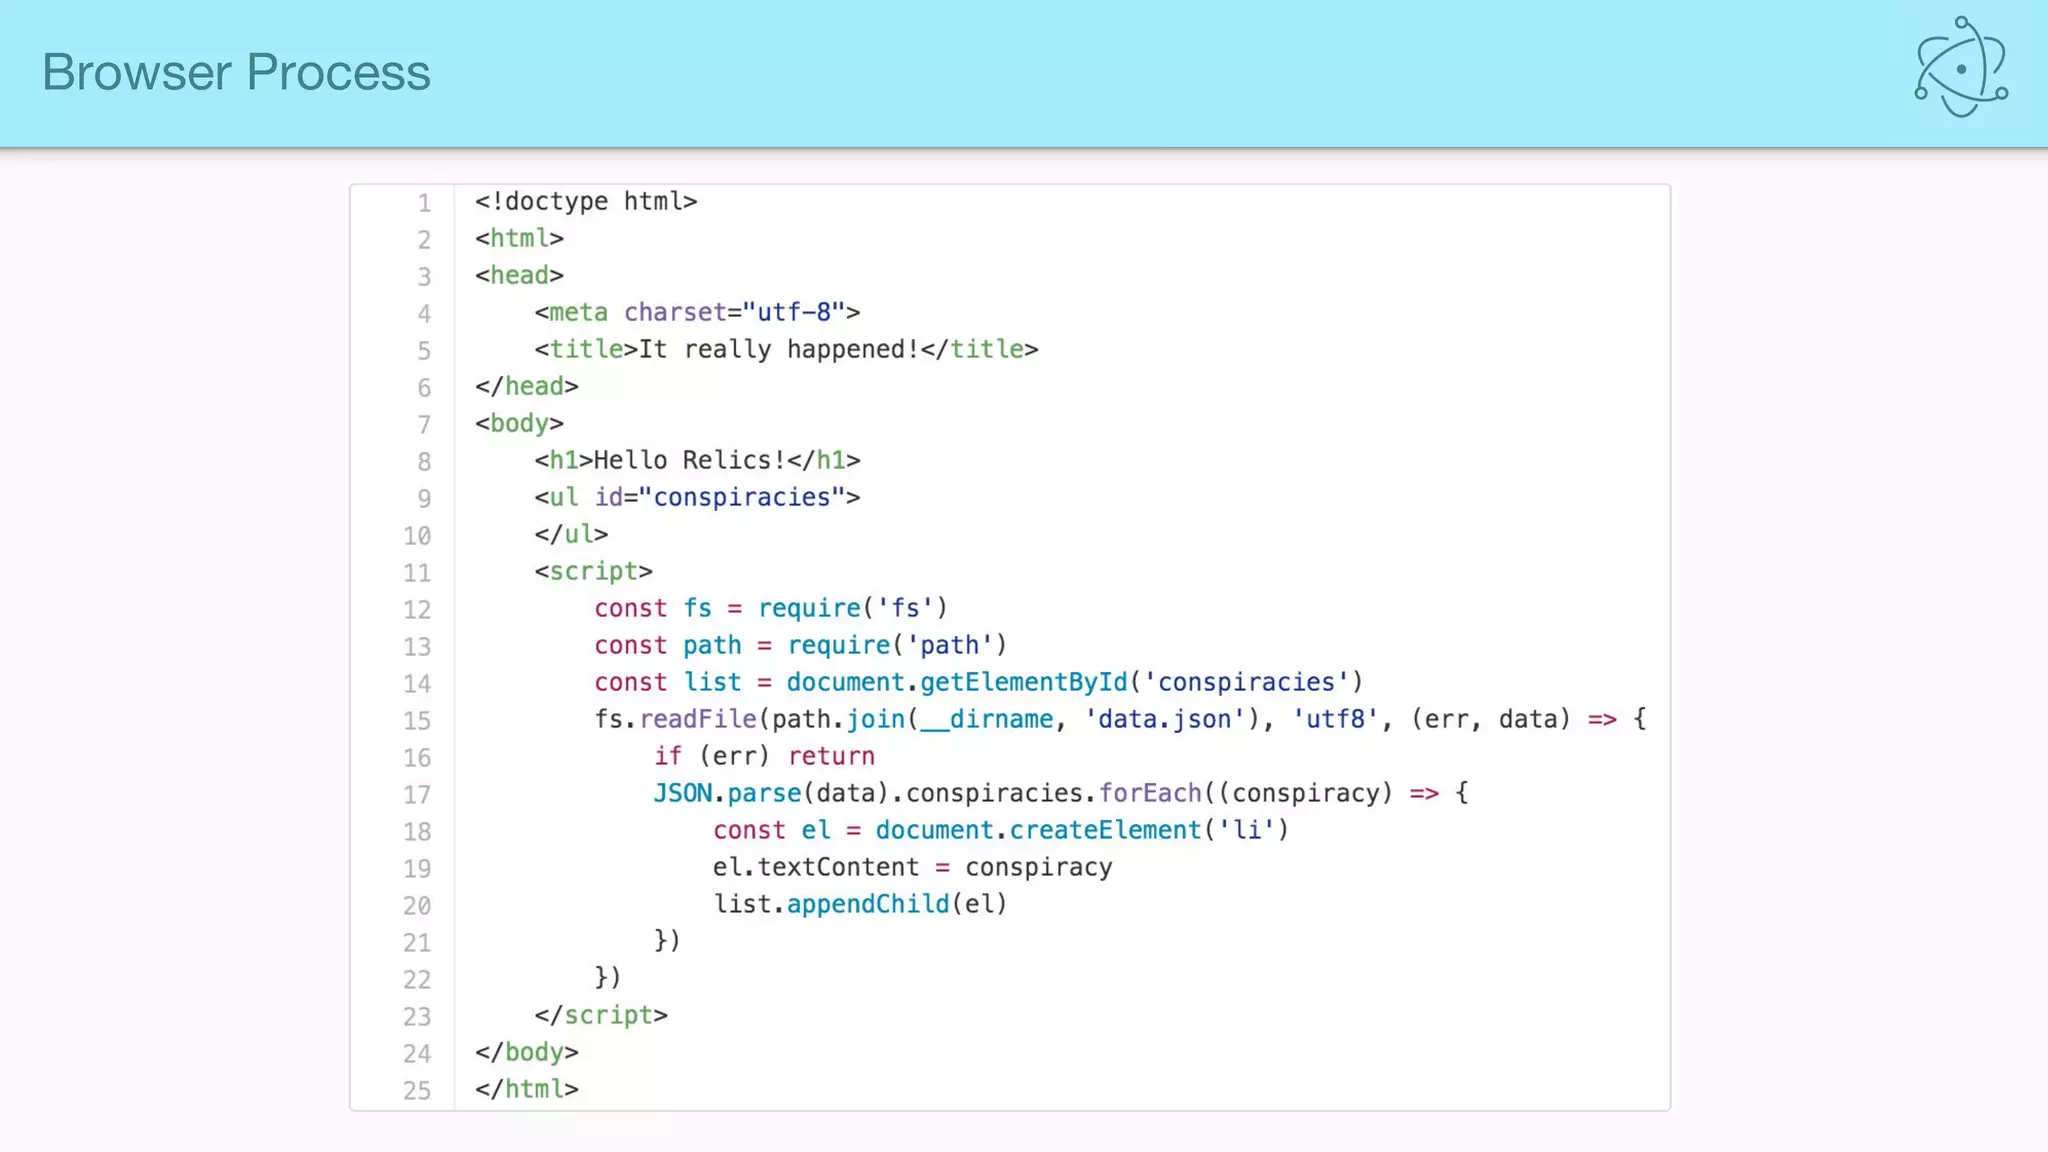Click line number 12 in gutter
This screenshot has width=2048, height=1152.
point(417,610)
